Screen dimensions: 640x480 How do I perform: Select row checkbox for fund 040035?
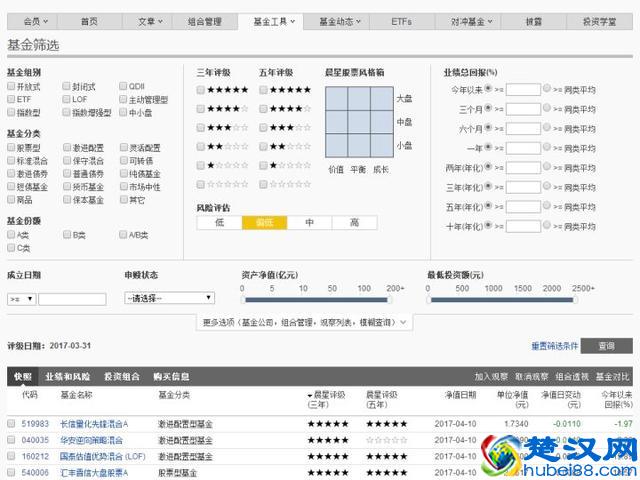[11, 440]
